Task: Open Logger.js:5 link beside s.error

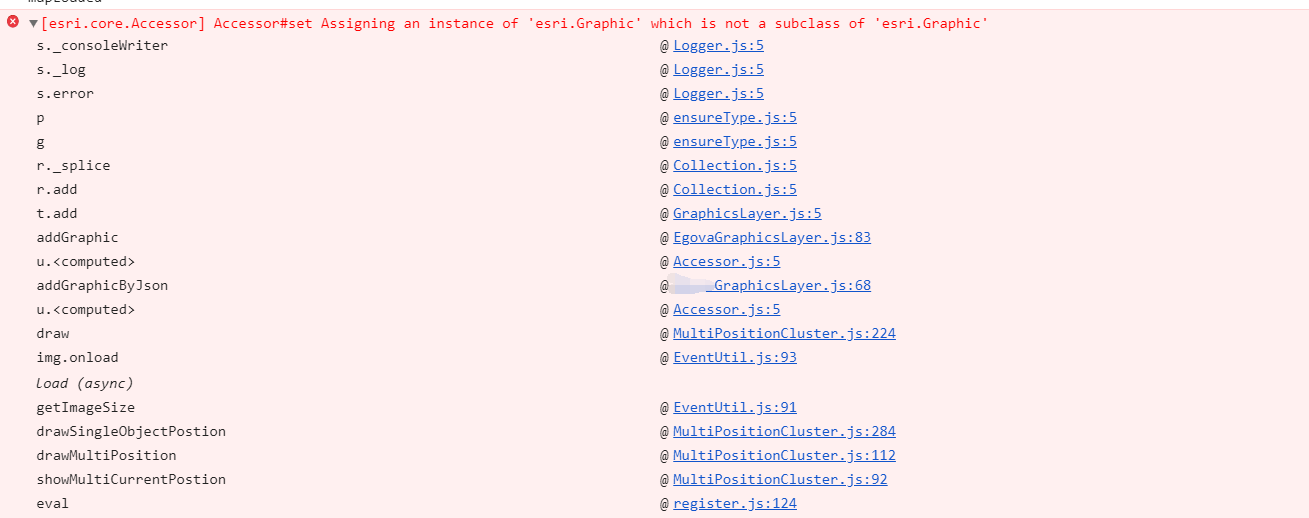Action: [x=718, y=93]
